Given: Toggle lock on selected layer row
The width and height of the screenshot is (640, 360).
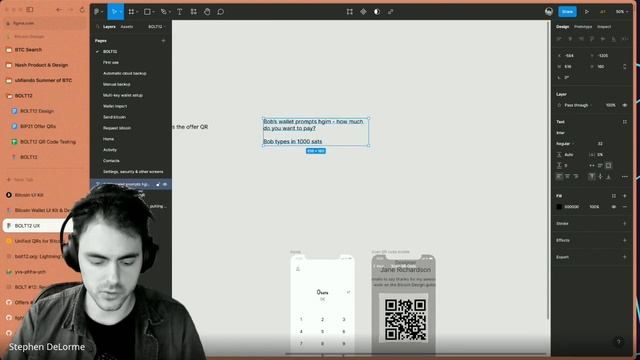Looking at the screenshot, I should pyautogui.click(x=158, y=184).
